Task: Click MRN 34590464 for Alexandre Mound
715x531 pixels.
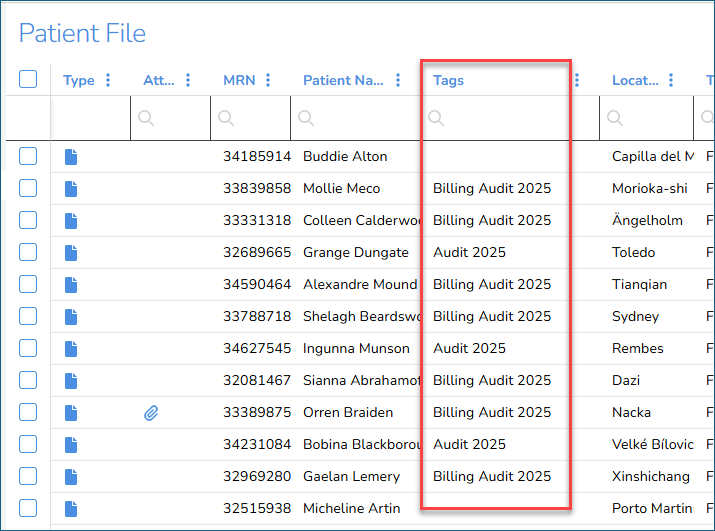Action: click(257, 284)
